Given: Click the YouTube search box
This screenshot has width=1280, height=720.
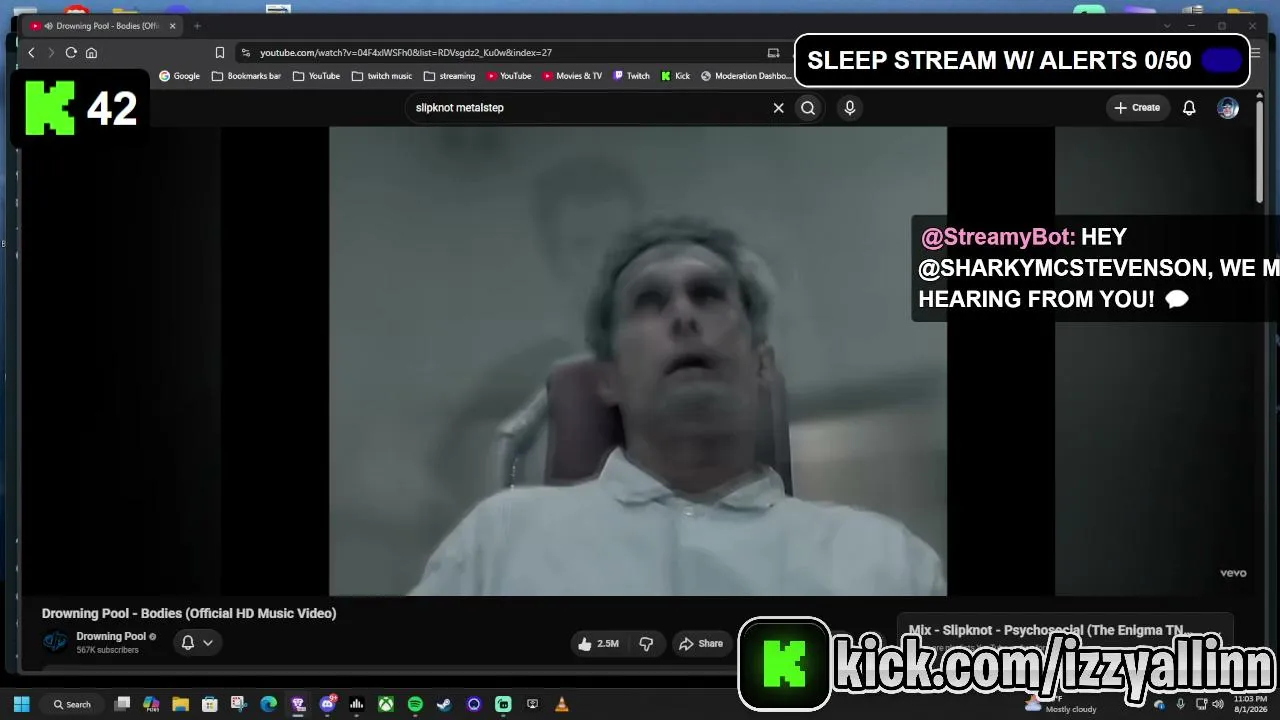Looking at the screenshot, I should click(588, 108).
